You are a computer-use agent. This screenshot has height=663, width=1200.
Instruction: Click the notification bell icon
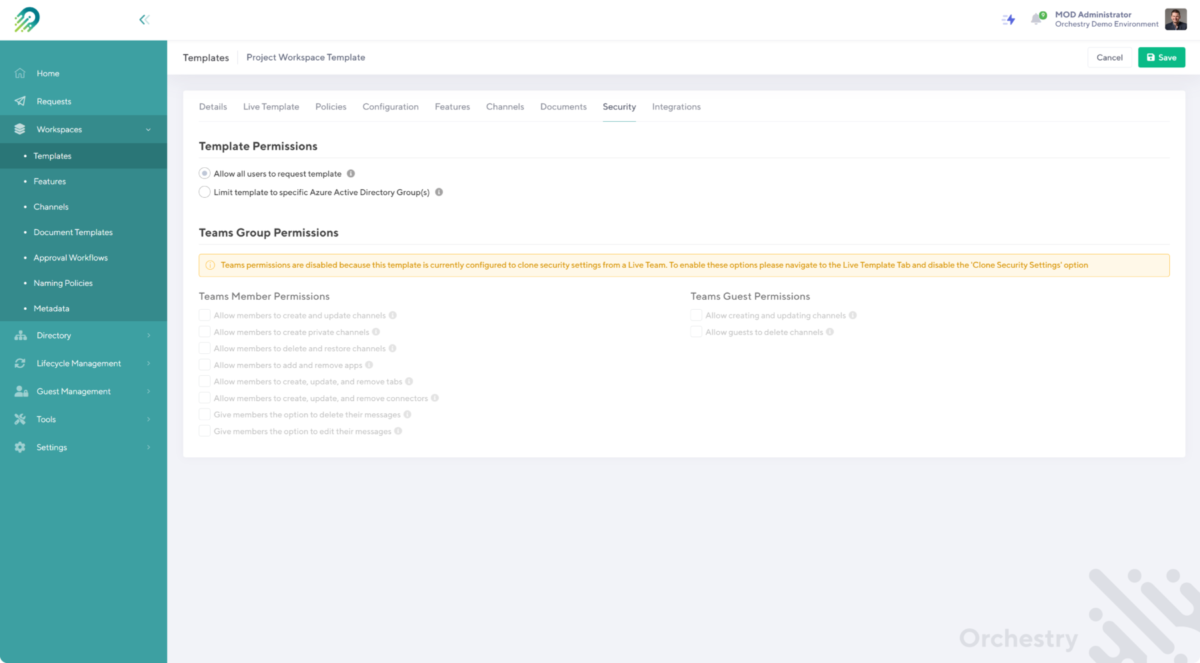[1035, 19]
